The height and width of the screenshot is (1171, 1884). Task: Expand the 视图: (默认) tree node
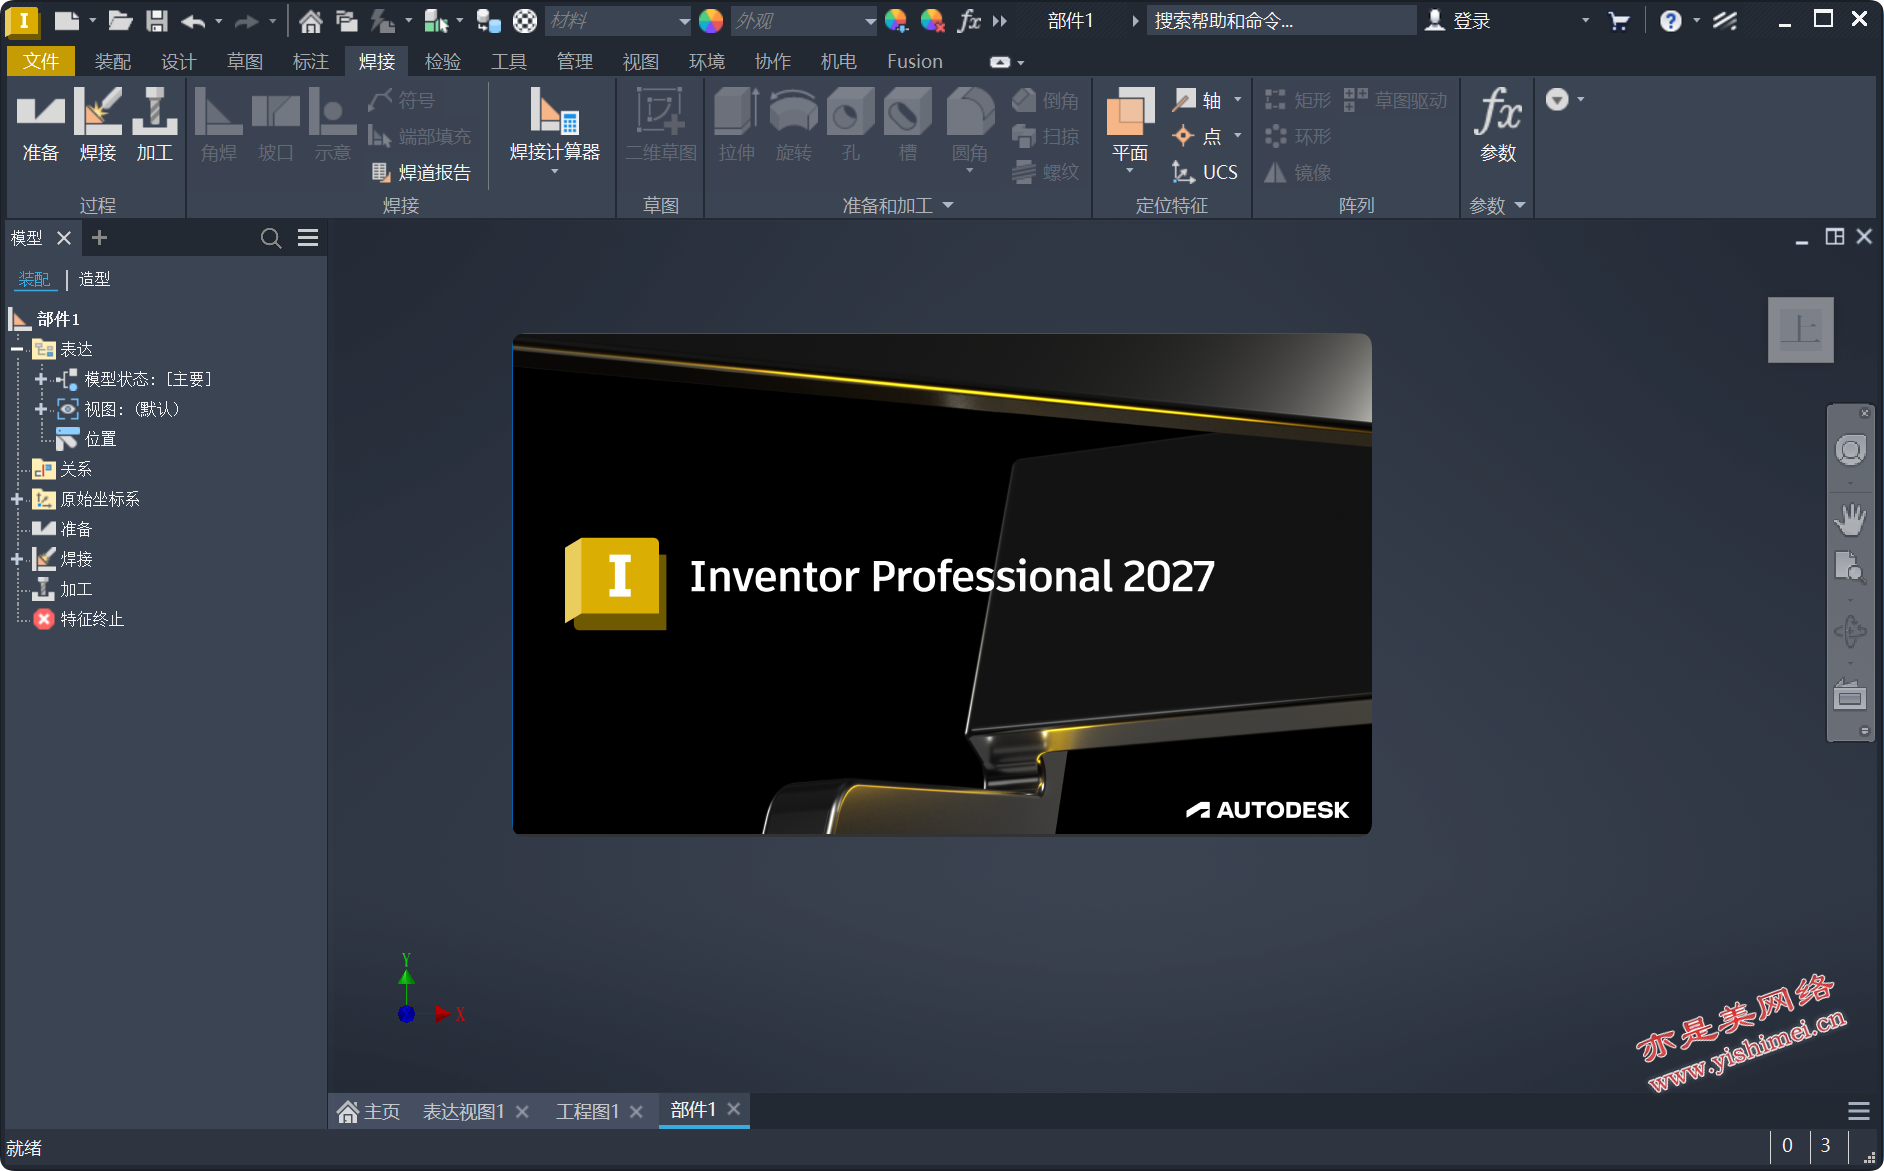41,409
